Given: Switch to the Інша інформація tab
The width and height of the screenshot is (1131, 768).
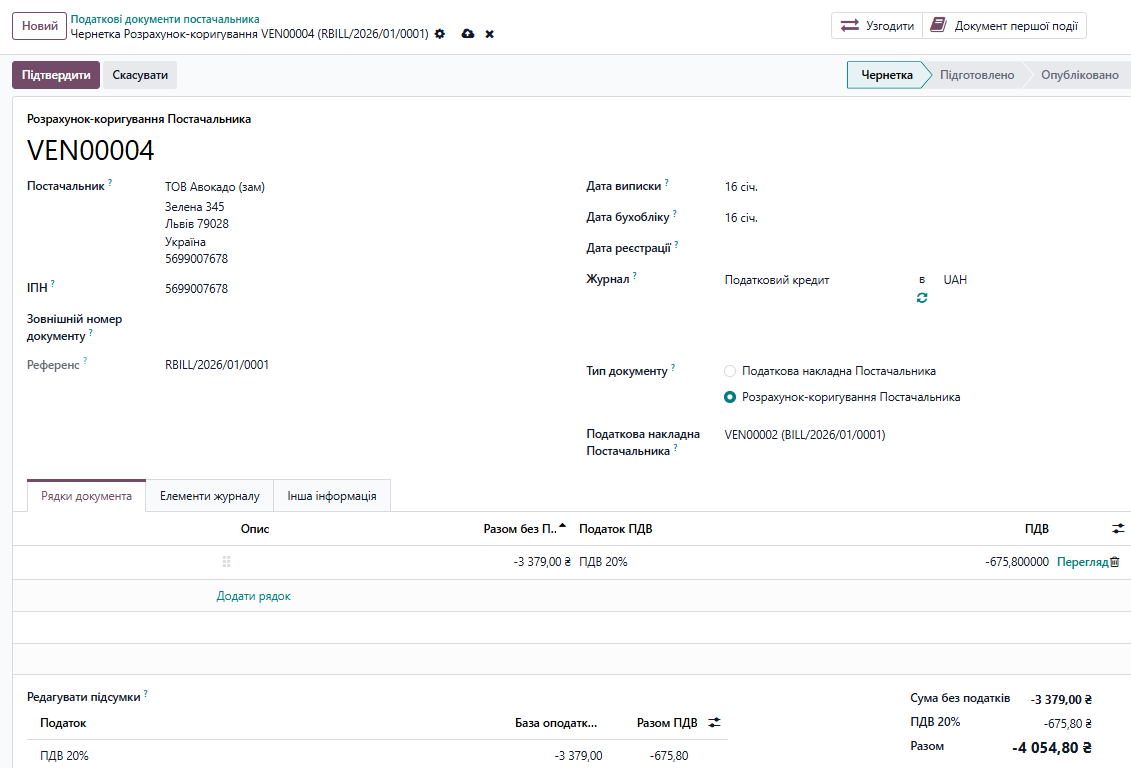Looking at the screenshot, I should tap(332, 496).
